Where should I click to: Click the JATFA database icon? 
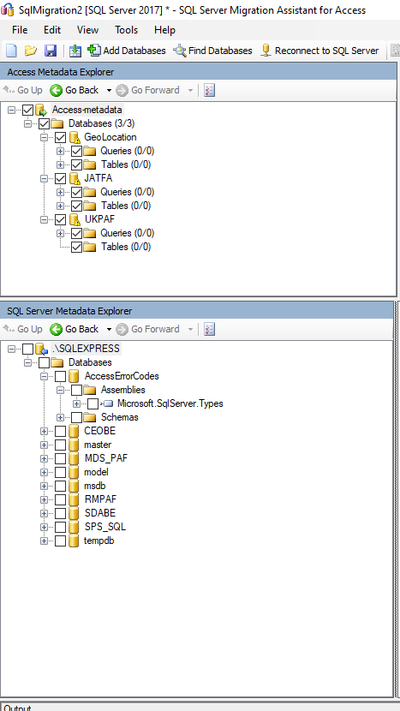point(74,179)
